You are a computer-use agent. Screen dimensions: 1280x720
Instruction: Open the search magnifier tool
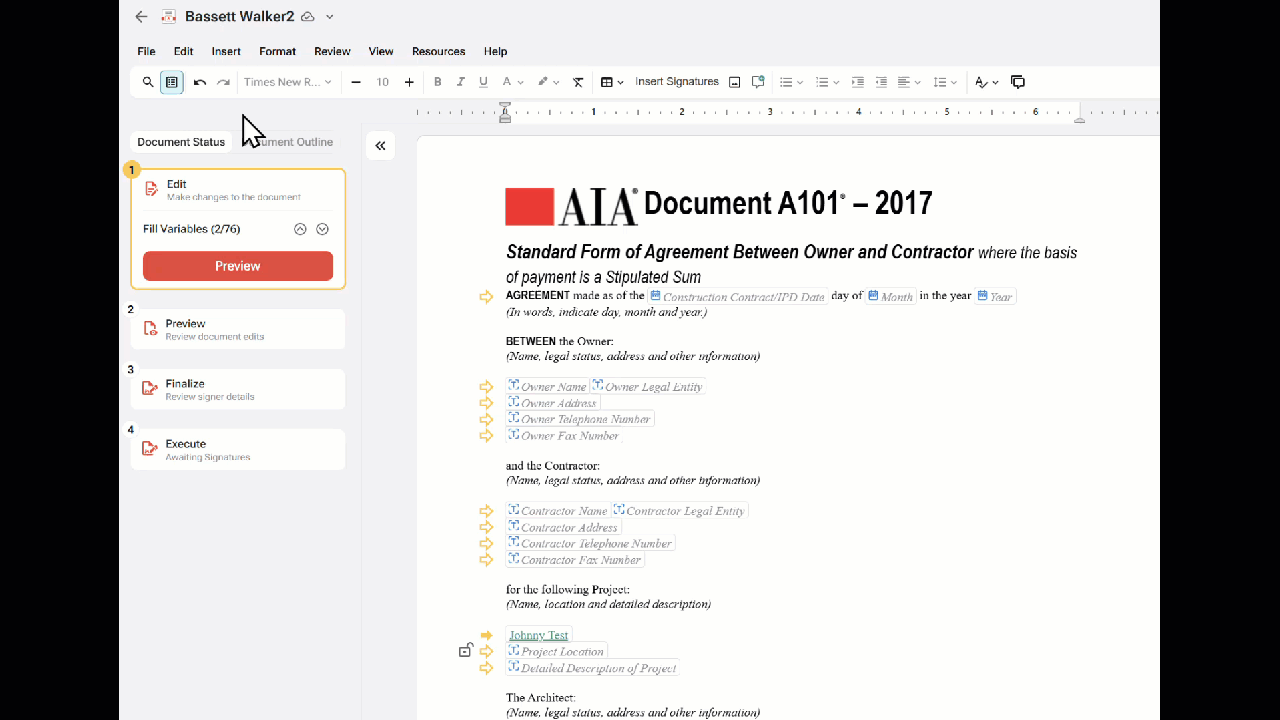point(148,82)
